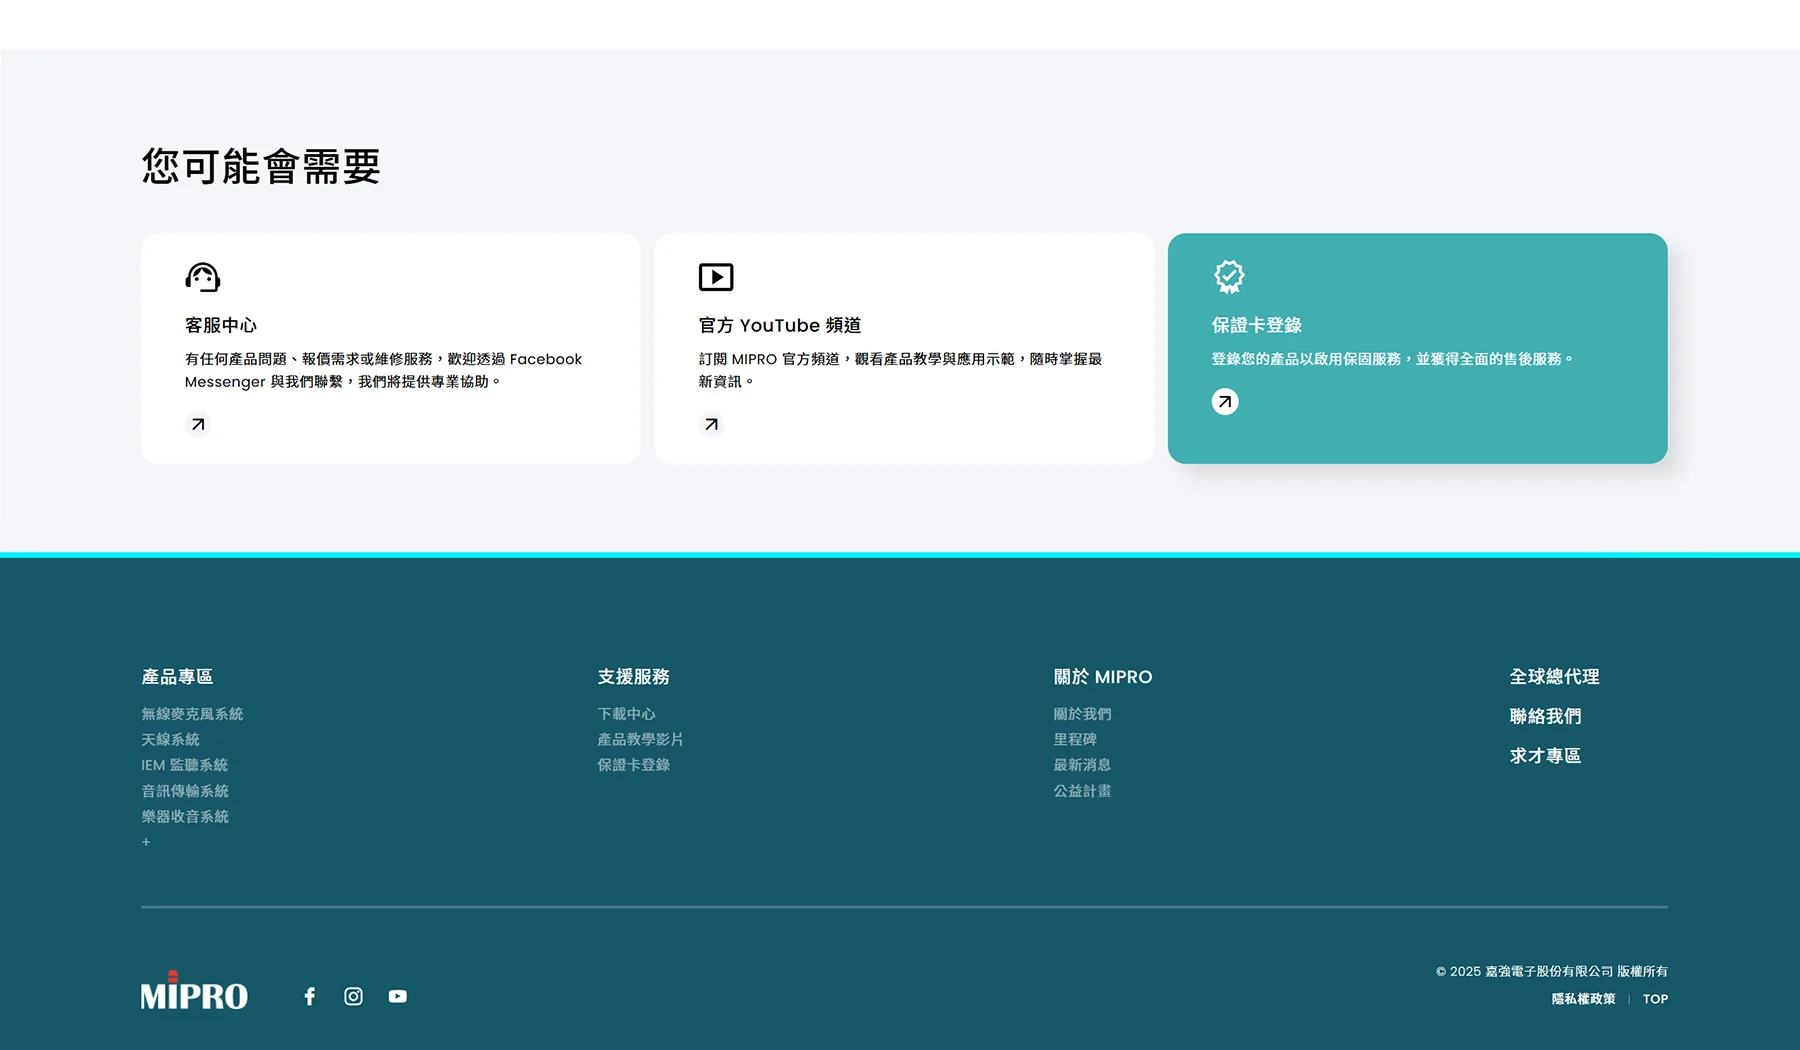Open the 無線麥克風系統 product link
The image size is (1800, 1050).
pyautogui.click(x=192, y=713)
